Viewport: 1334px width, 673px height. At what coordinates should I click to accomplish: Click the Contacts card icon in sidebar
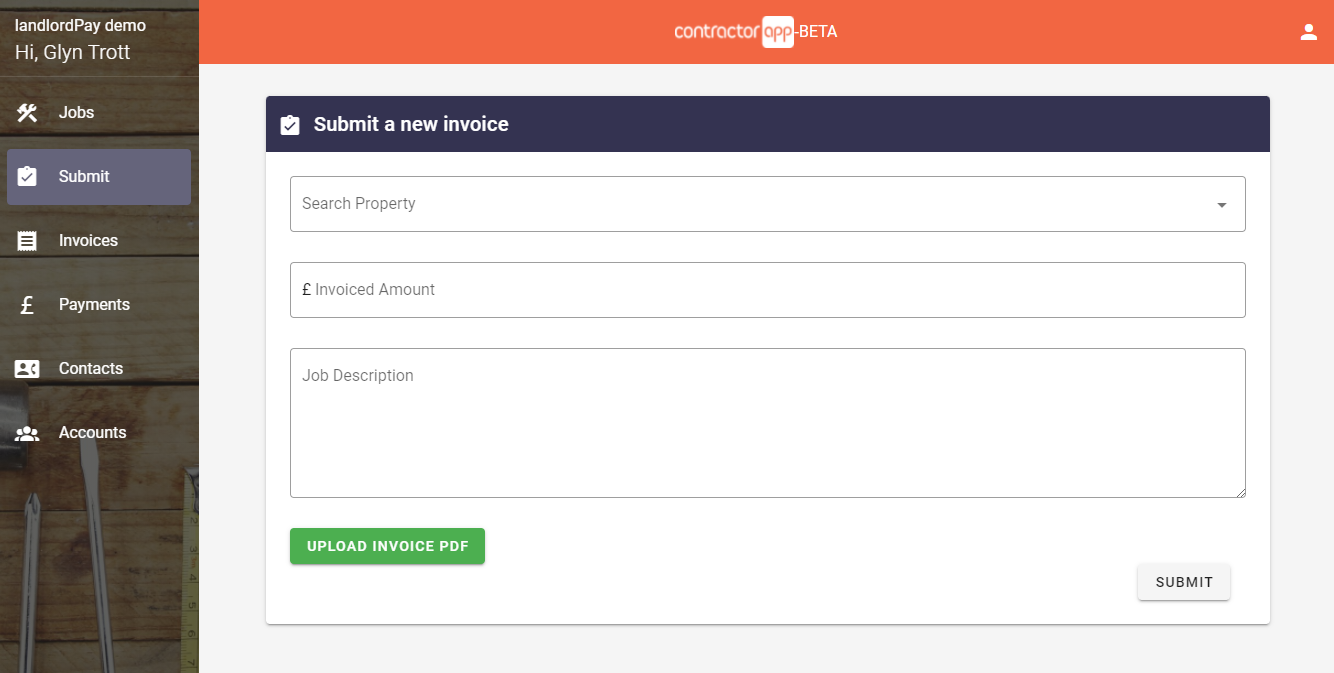click(27, 369)
